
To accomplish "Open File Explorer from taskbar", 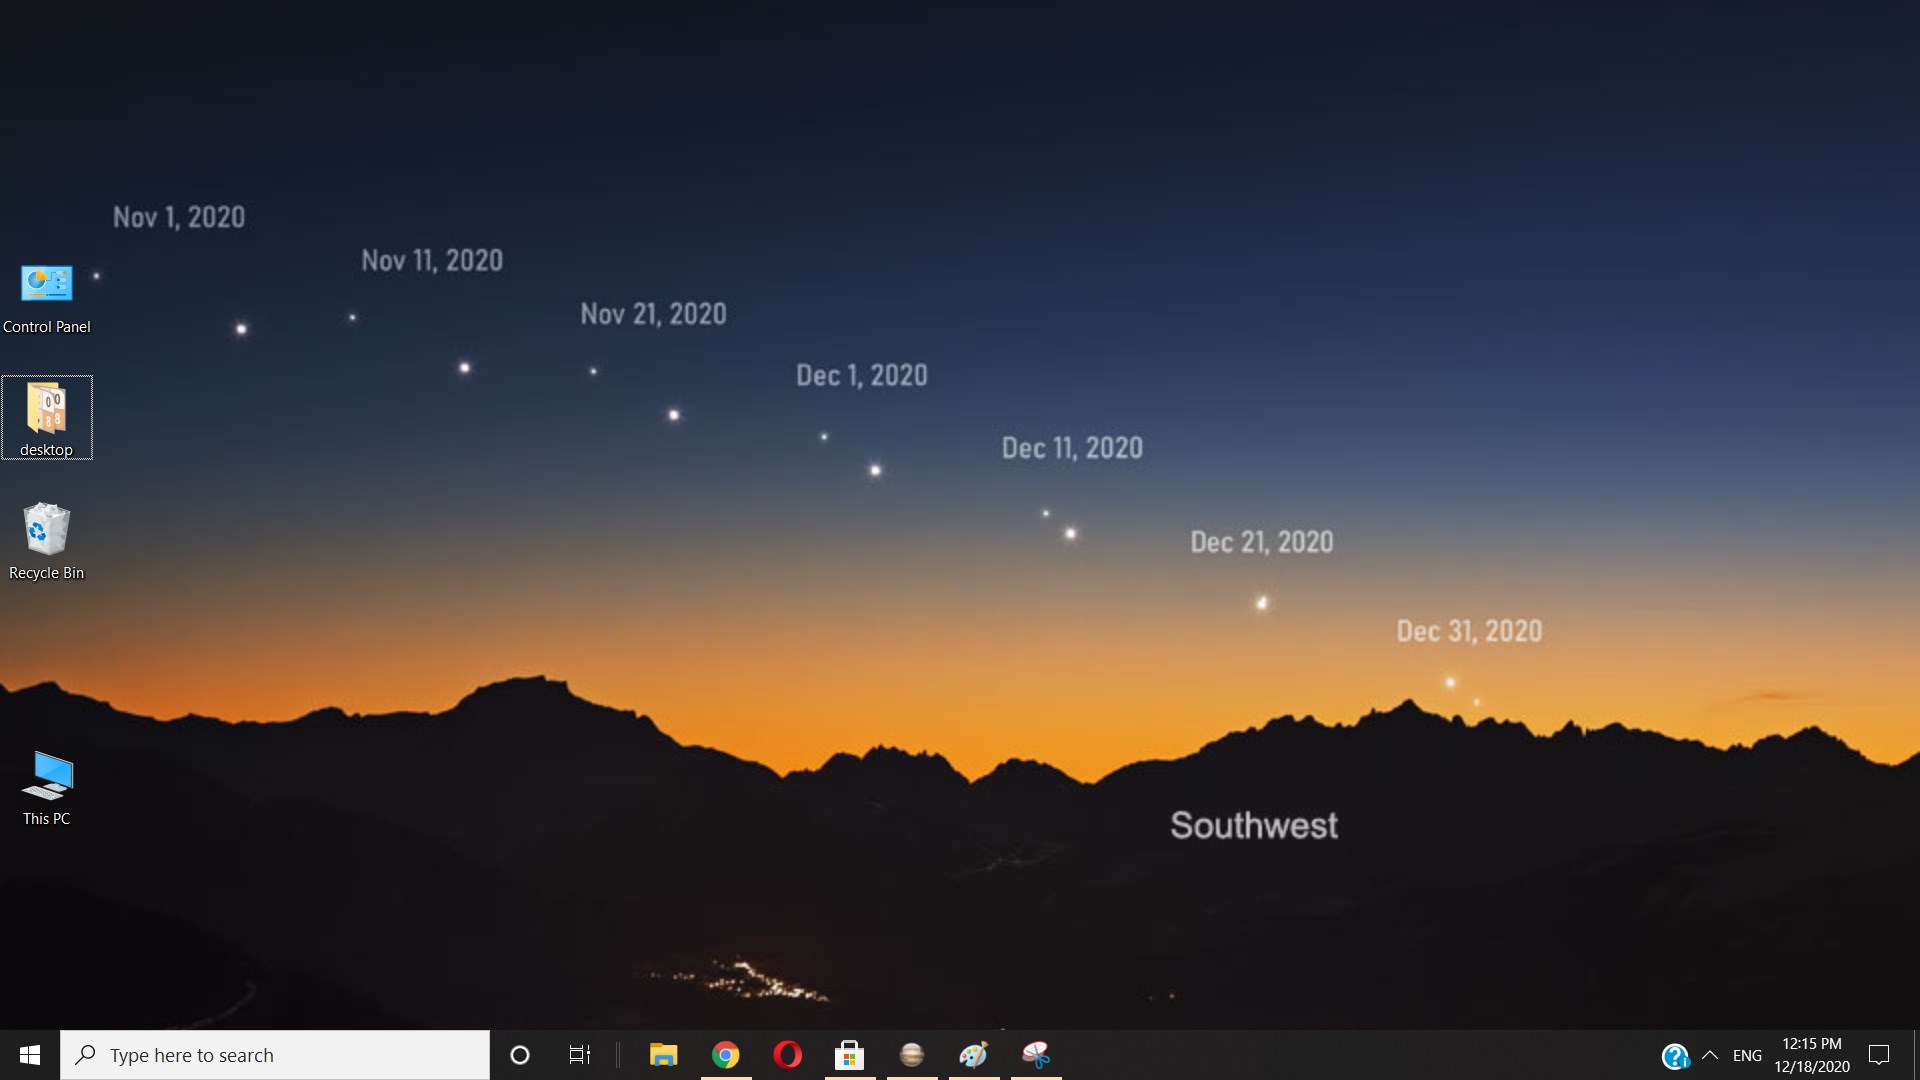I will (662, 1055).
